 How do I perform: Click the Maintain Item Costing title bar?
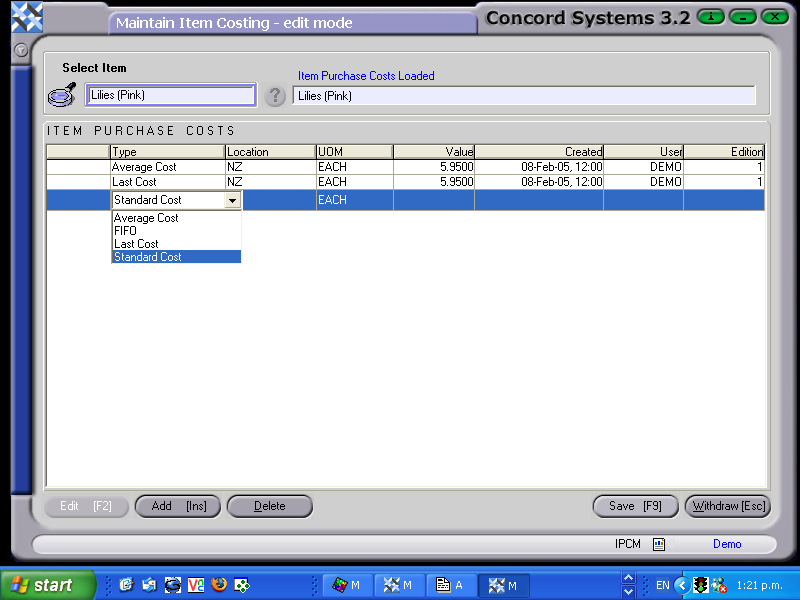click(290, 22)
